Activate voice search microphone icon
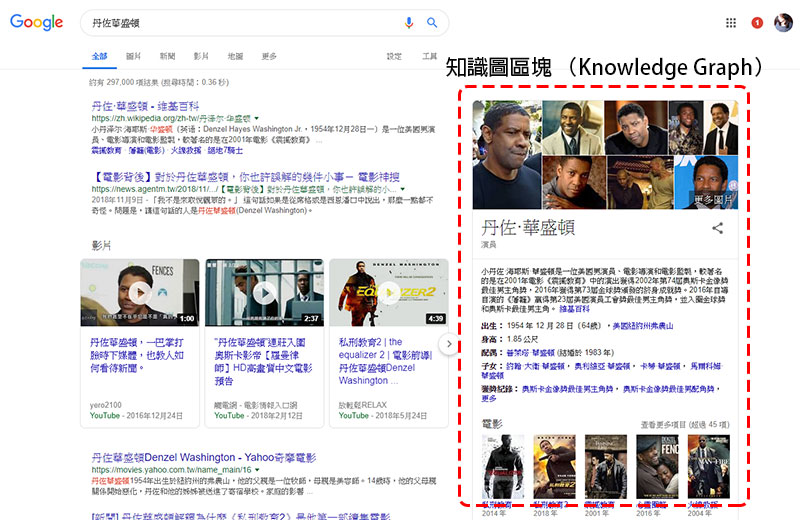 point(409,23)
